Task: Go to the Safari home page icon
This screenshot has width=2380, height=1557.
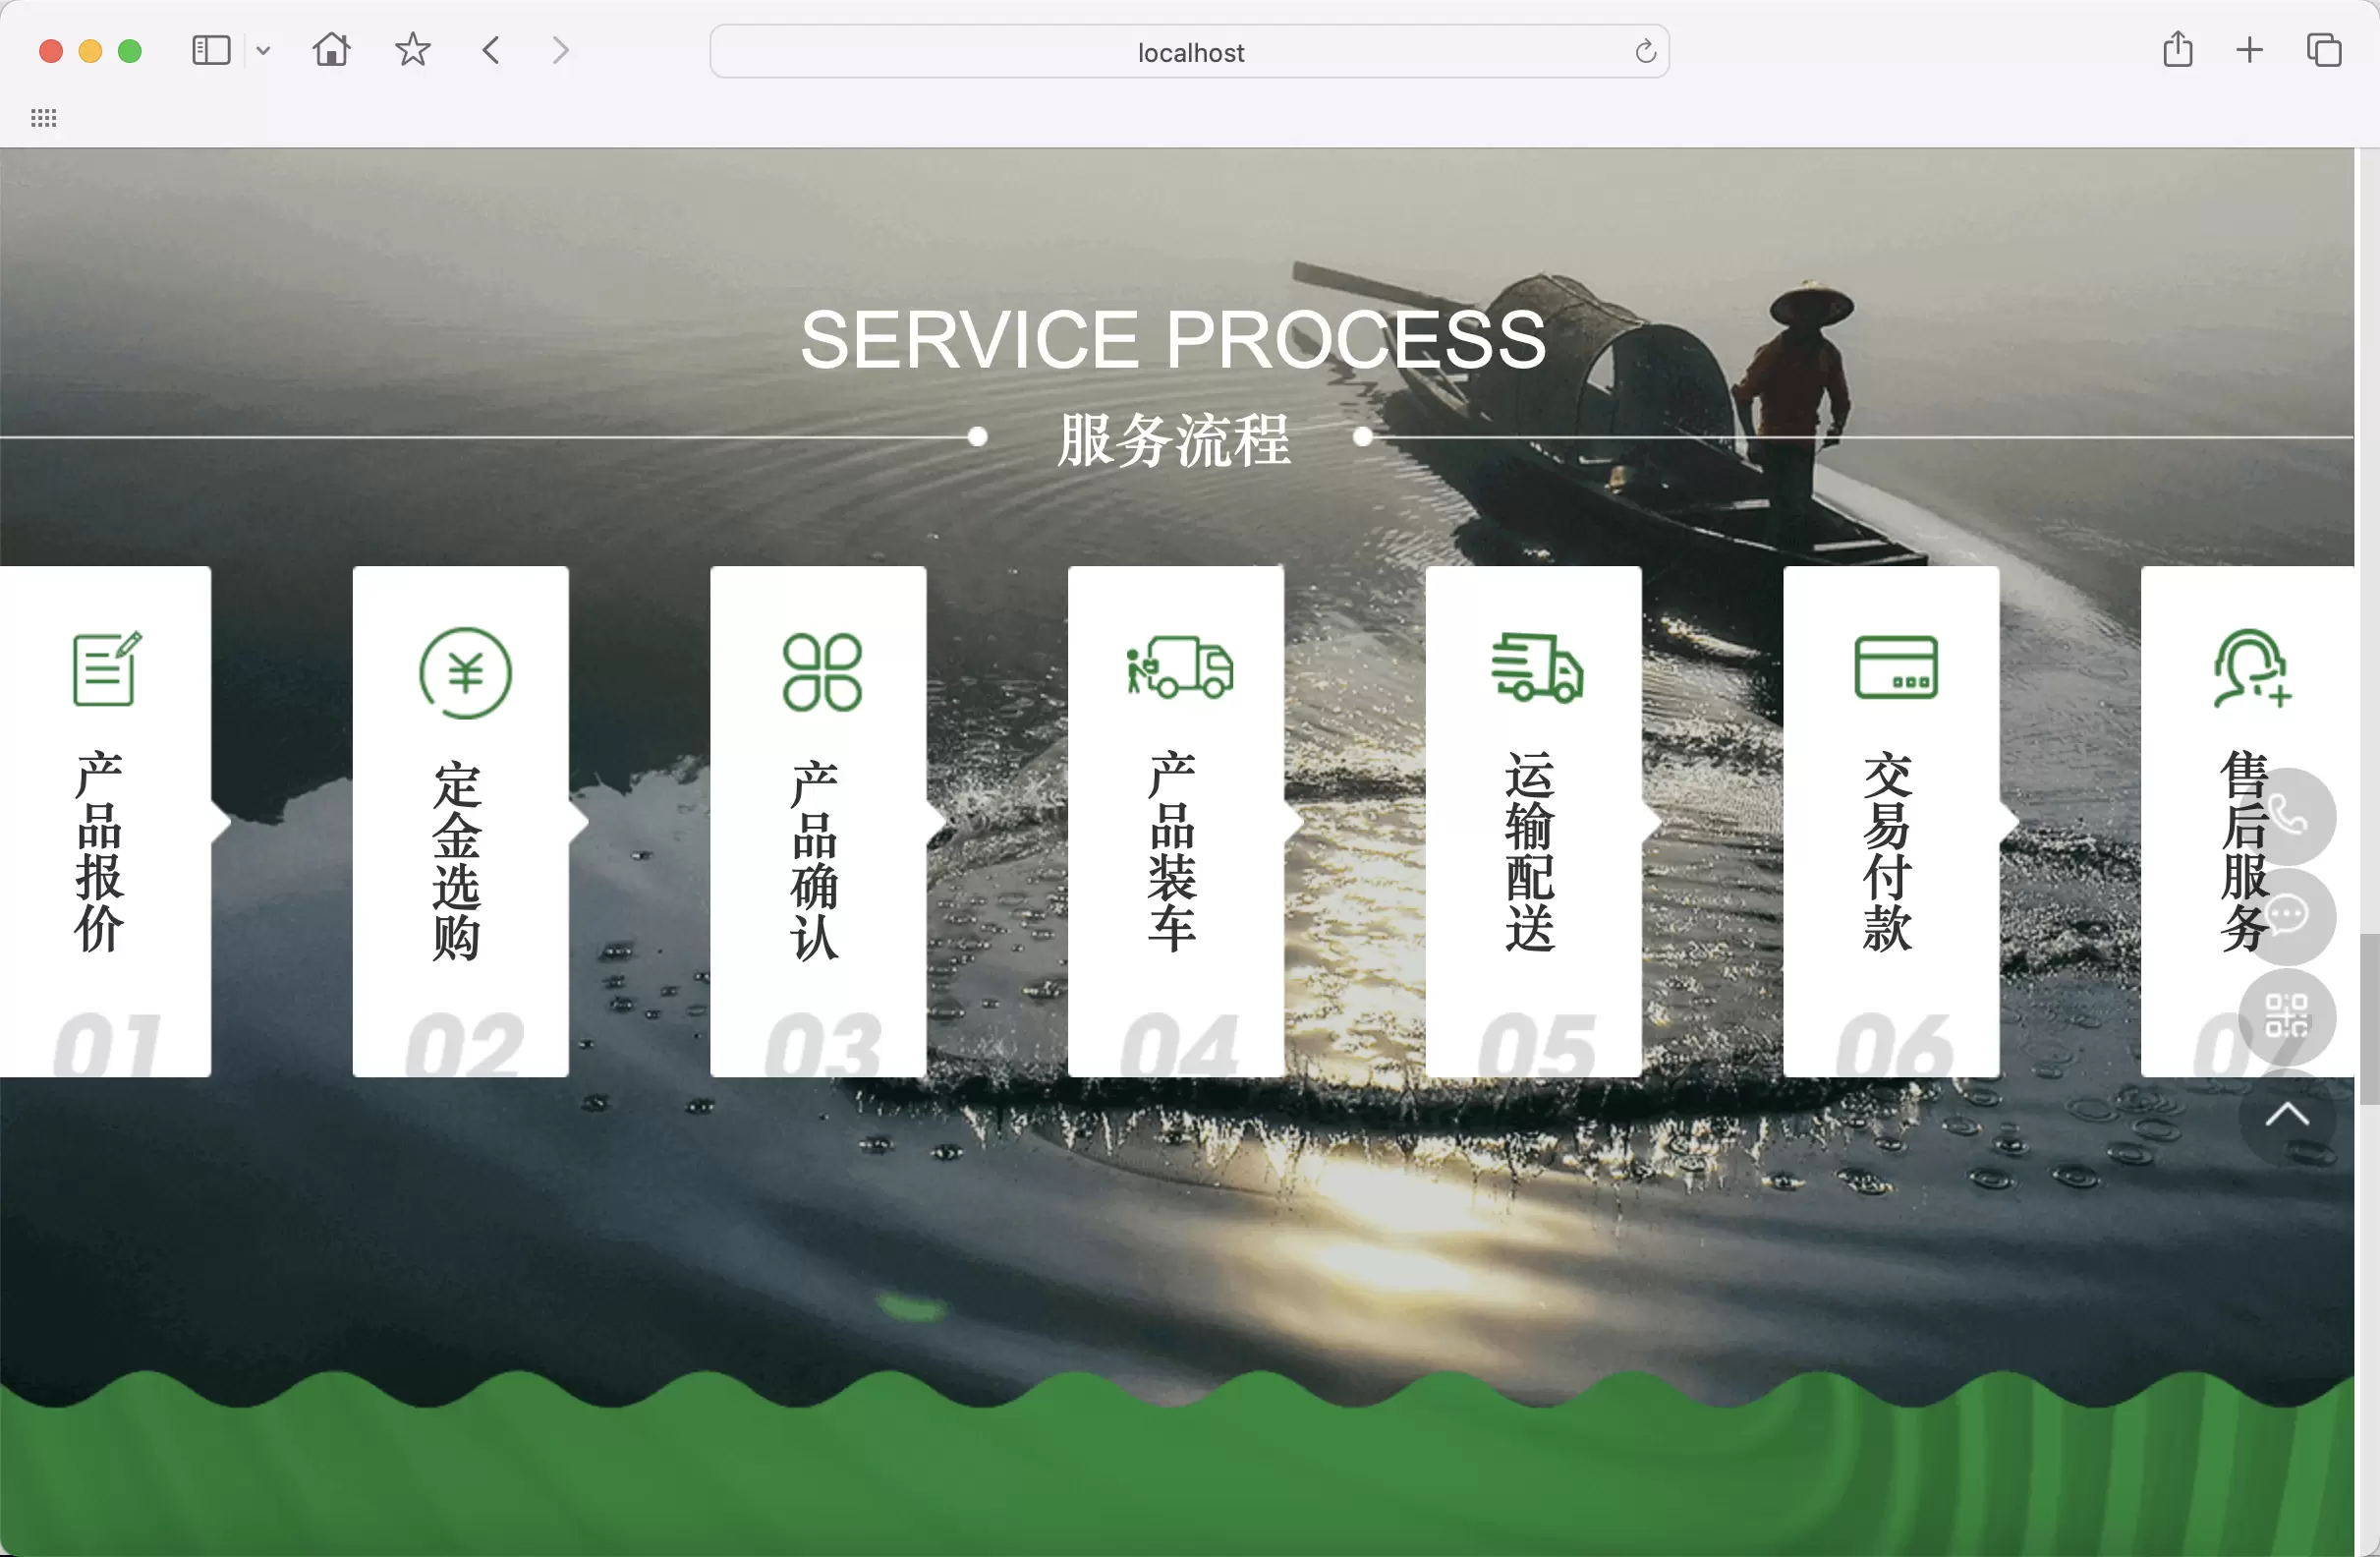Action: click(331, 49)
